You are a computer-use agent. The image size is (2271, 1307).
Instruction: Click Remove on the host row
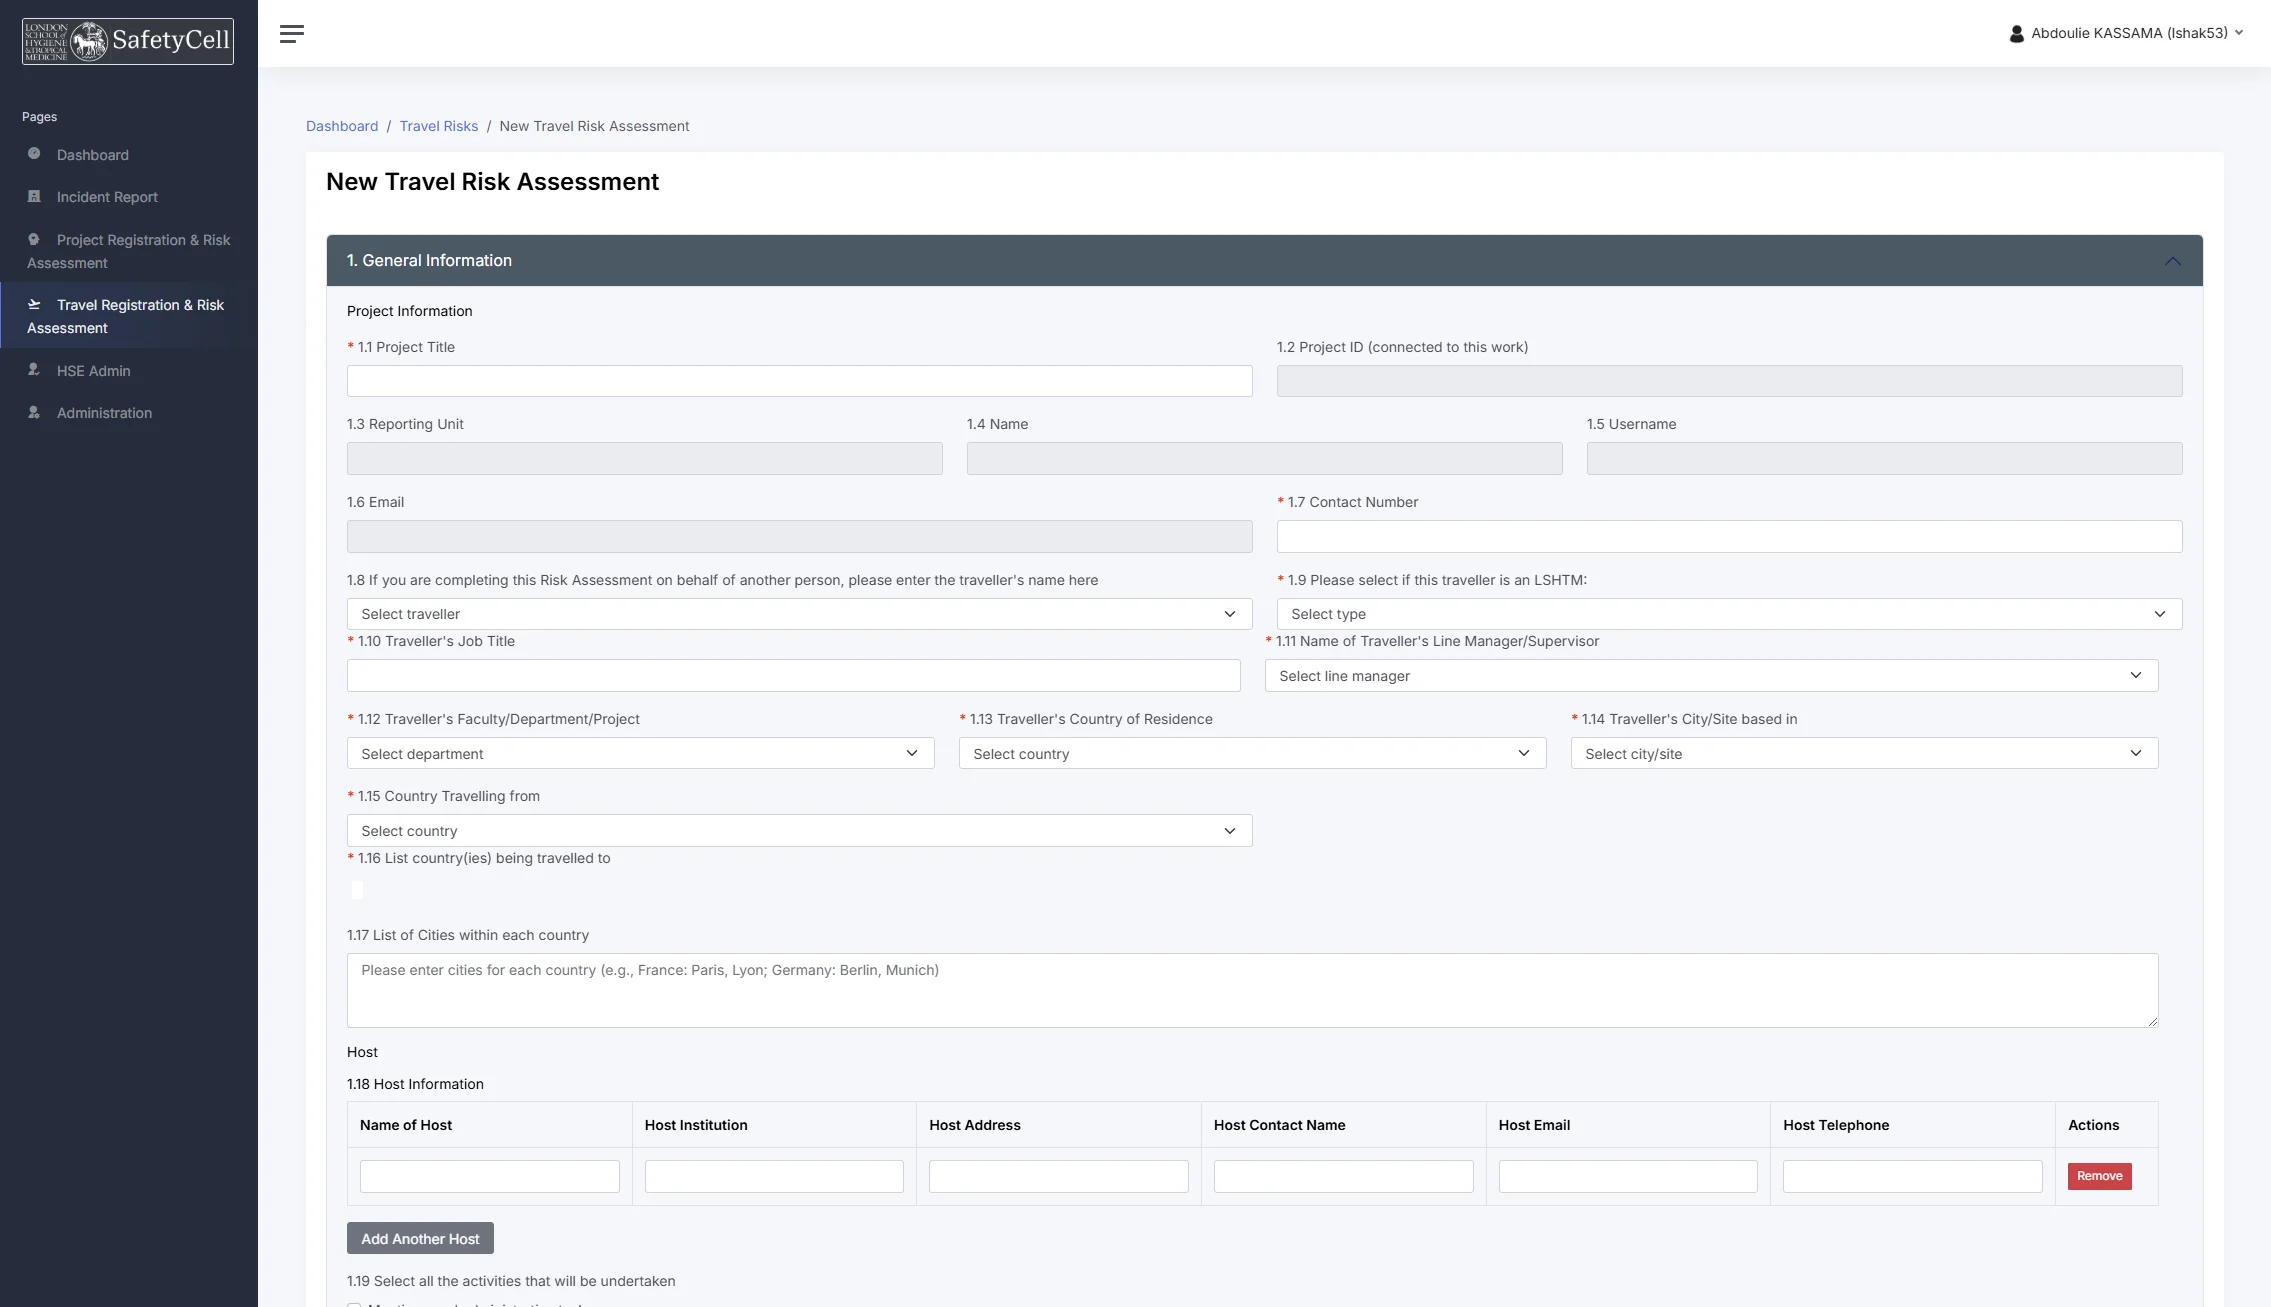click(2099, 1176)
